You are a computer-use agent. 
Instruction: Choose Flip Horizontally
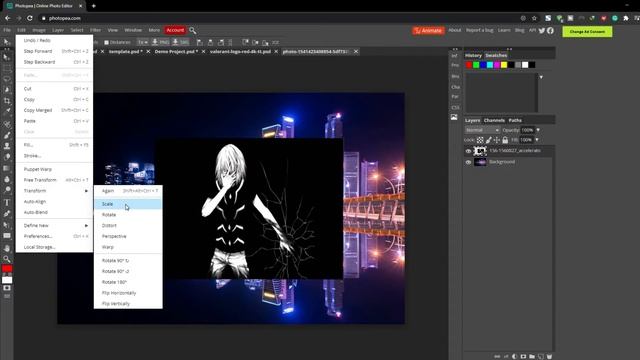pyautogui.click(x=128, y=293)
